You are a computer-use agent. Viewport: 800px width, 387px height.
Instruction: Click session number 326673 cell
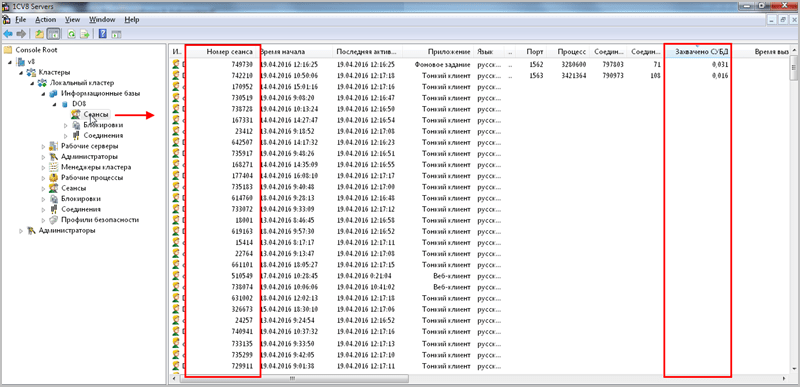pos(242,309)
